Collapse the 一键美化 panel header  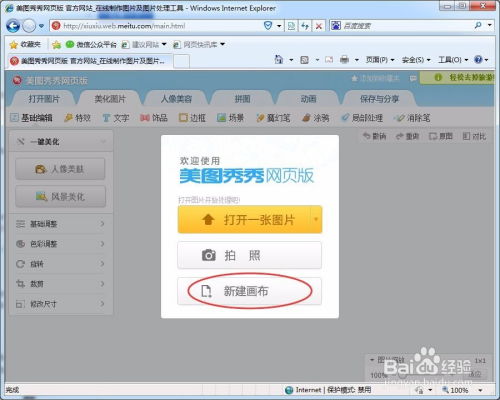point(61,142)
